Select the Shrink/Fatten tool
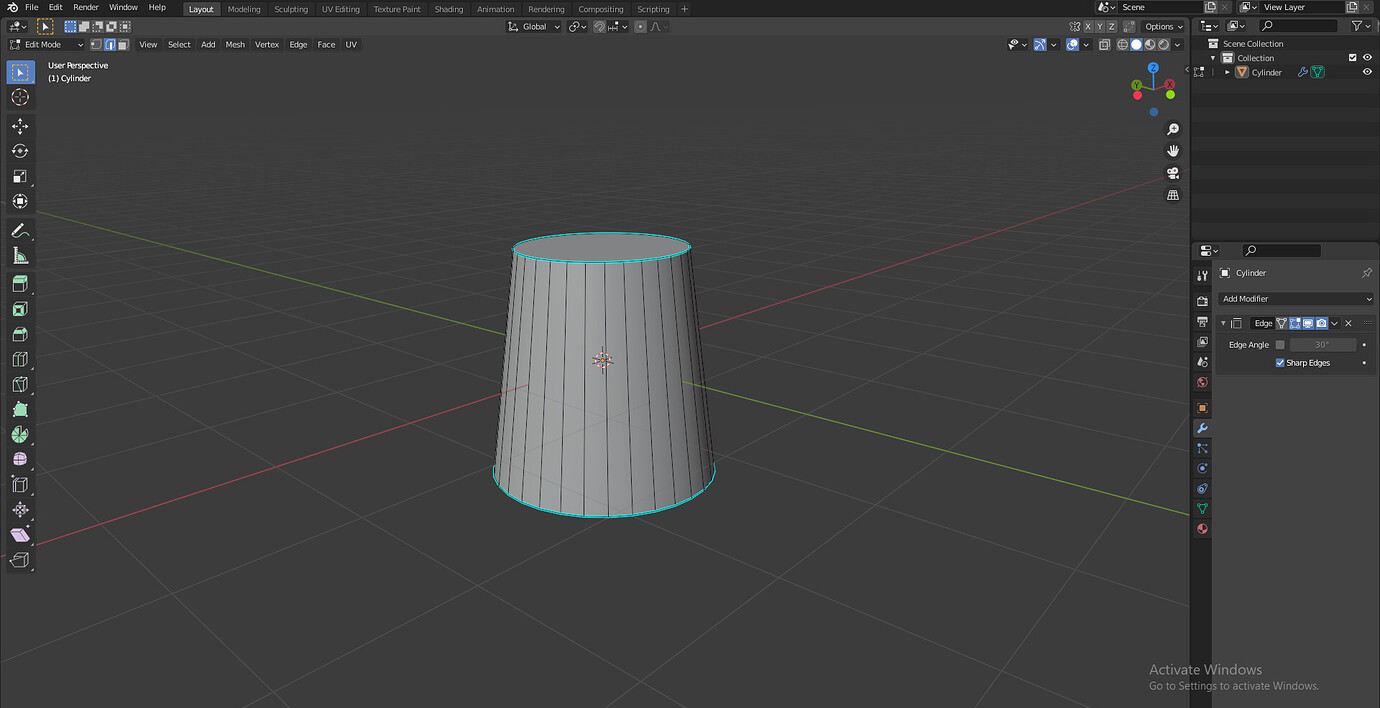The image size is (1380, 708). [x=20, y=509]
